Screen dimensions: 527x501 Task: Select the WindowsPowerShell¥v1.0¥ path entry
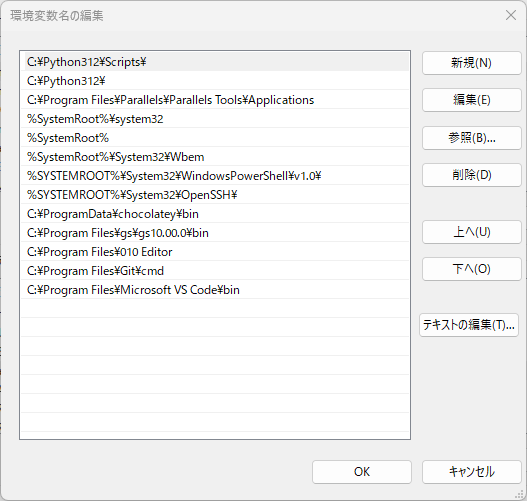pyautogui.click(x=215, y=176)
